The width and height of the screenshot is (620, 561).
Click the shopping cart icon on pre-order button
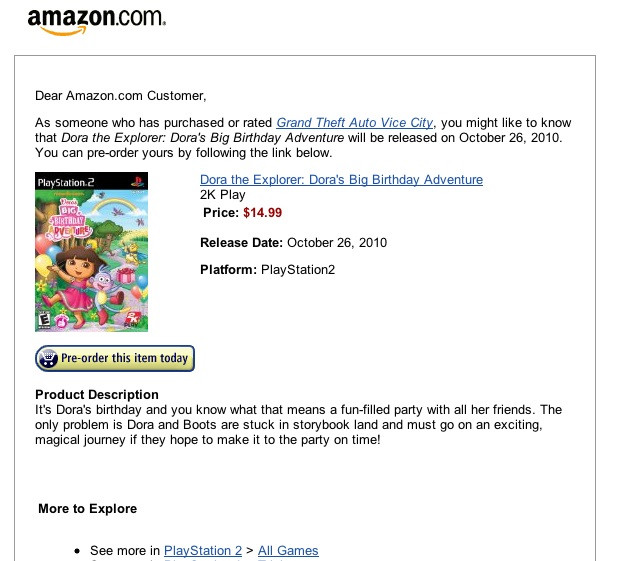tap(48, 358)
